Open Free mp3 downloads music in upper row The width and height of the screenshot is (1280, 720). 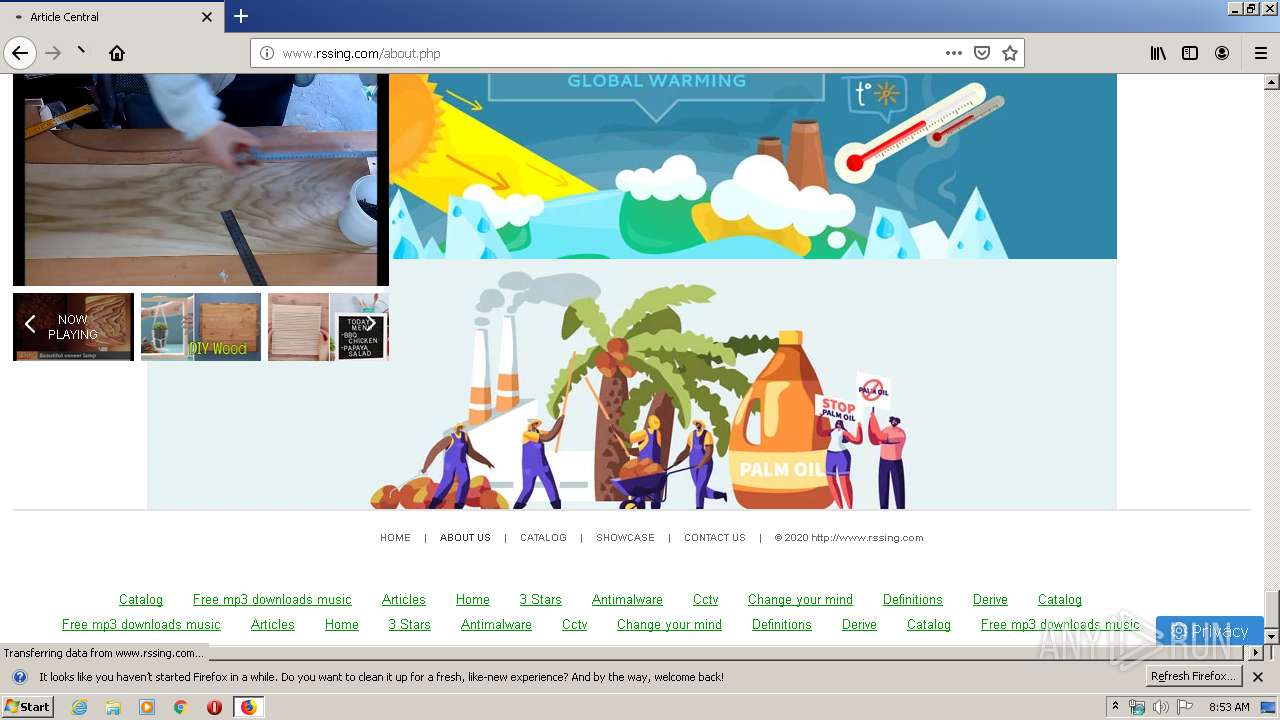click(x=272, y=600)
